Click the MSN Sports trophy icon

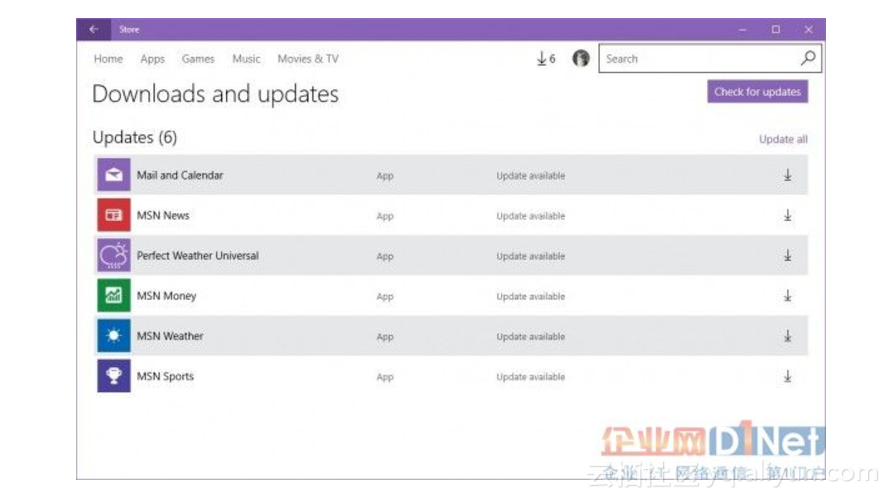pyautogui.click(x=114, y=376)
